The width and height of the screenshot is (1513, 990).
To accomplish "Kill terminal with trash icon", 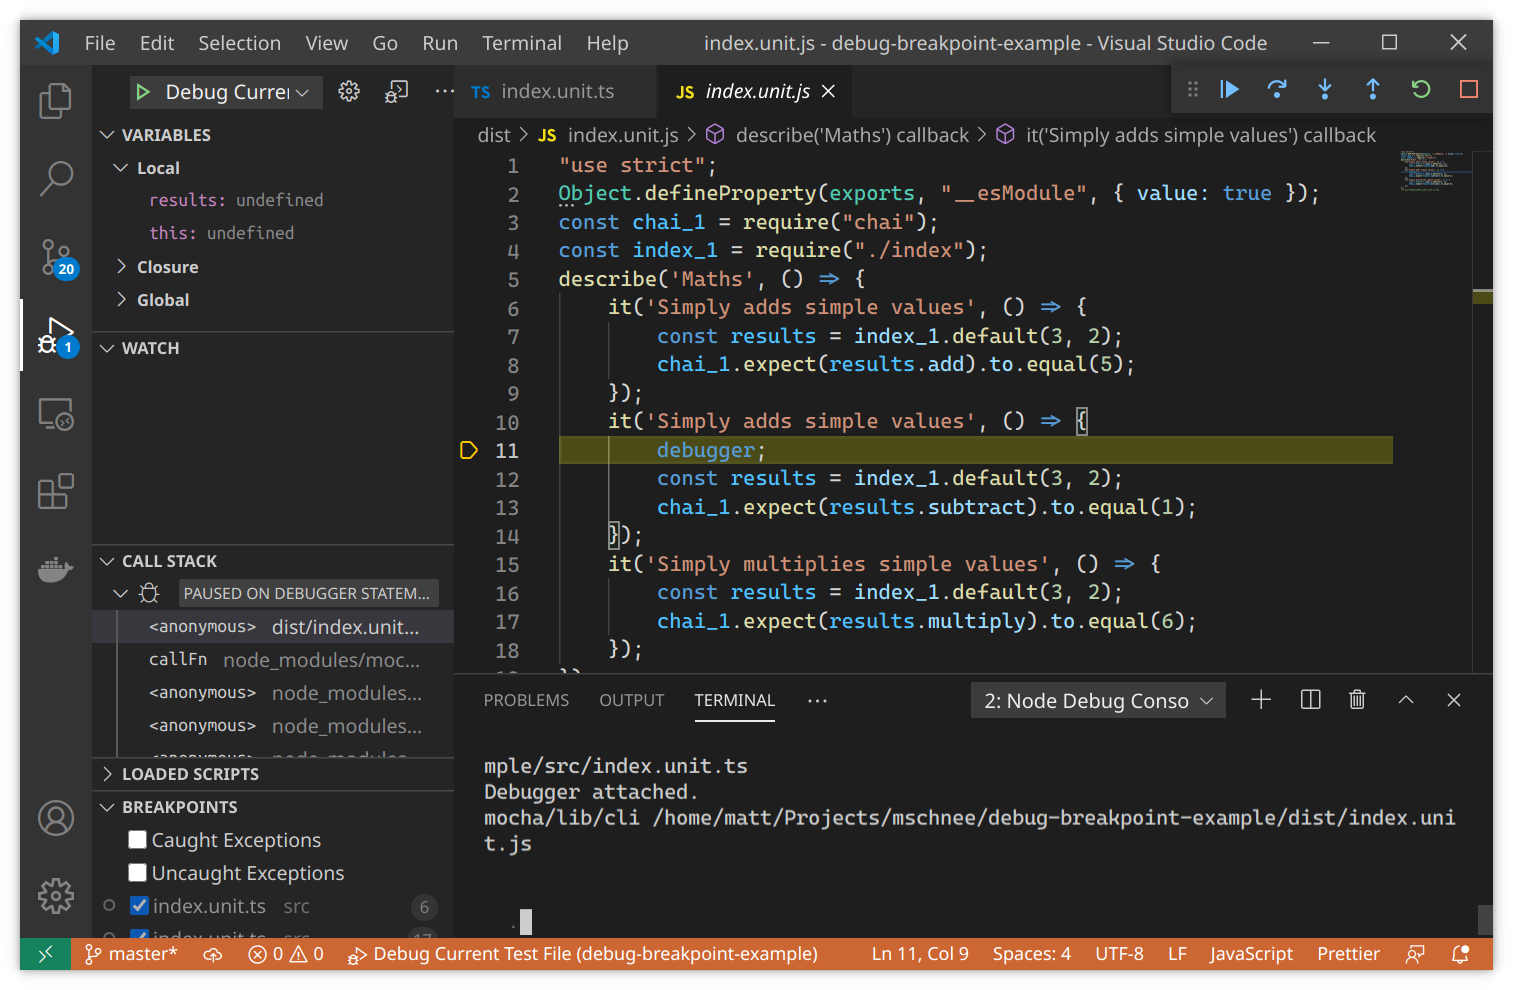I will tap(1357, 700).
